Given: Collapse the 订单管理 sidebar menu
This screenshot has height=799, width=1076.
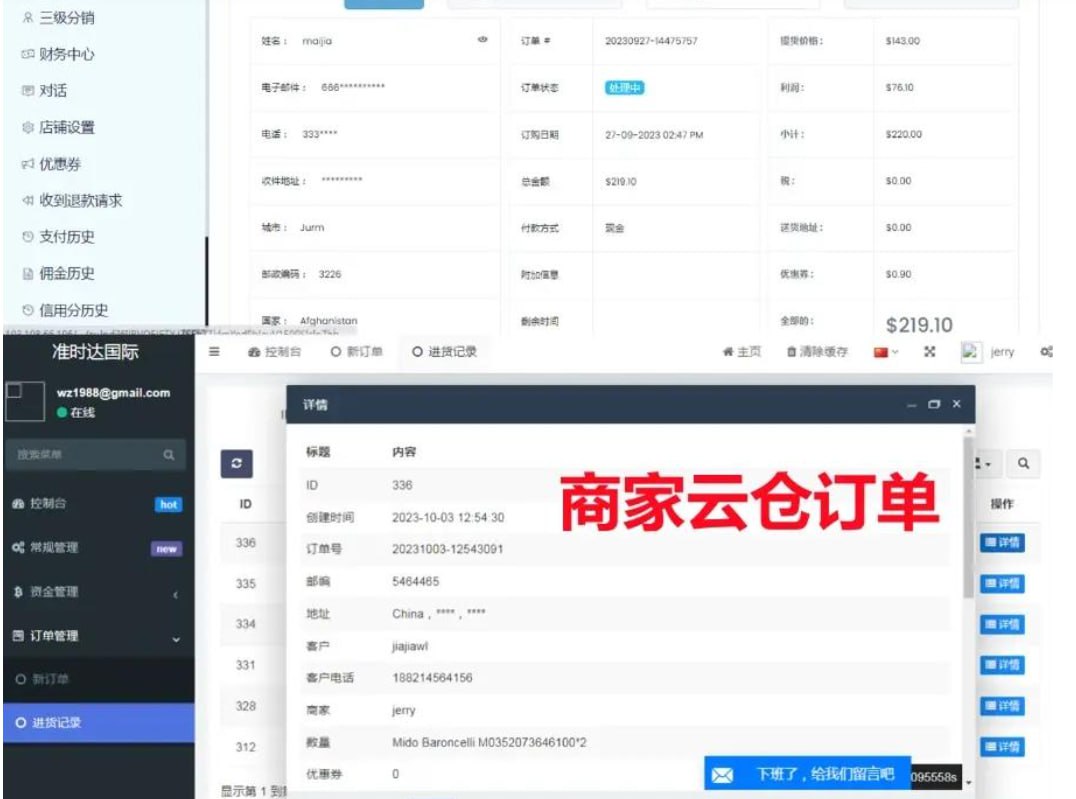Looking at the screenshot, I should [x=95, y=636].
